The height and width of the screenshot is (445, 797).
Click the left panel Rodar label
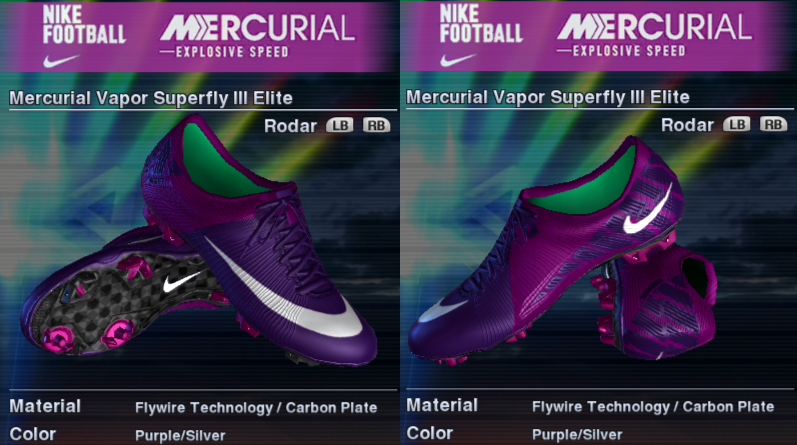point(290,126)
